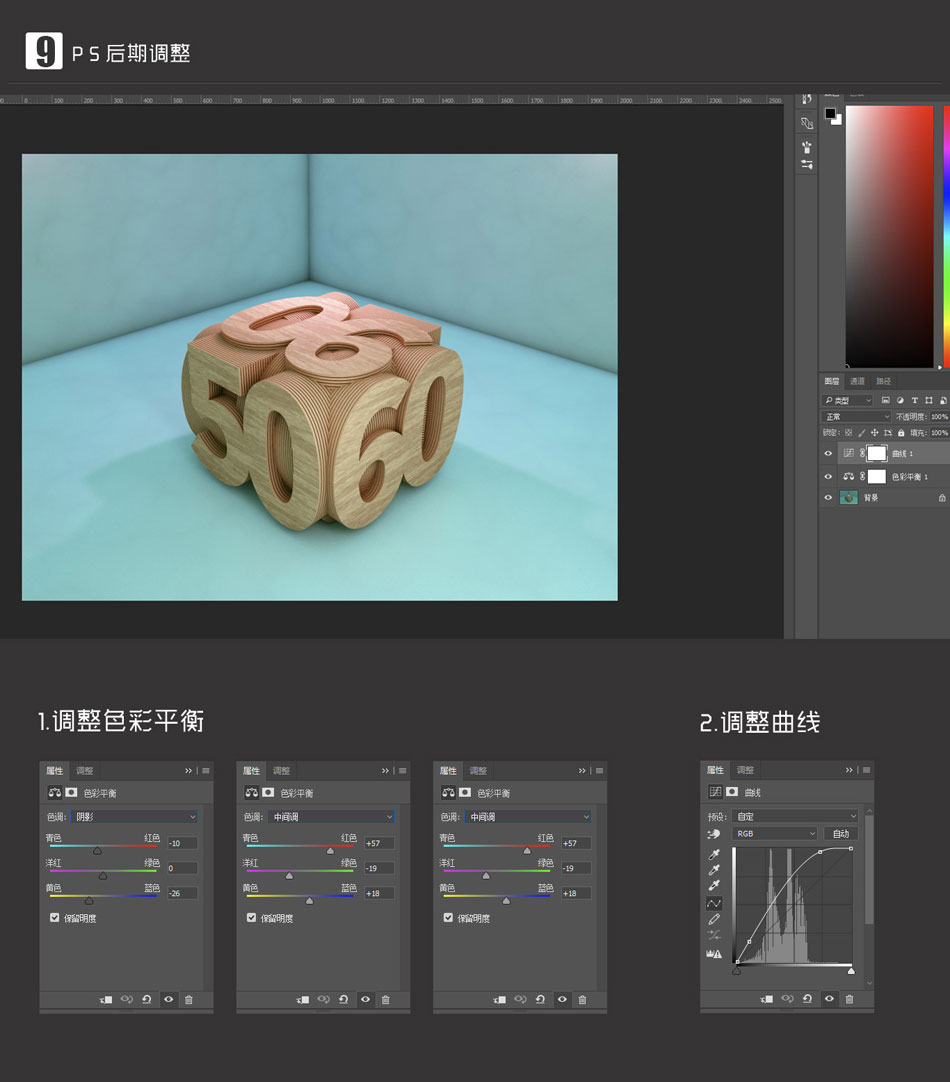950x1082 pixels.
Task: Open the 类型 layer filter dropdown
Action: coord(848,400)
